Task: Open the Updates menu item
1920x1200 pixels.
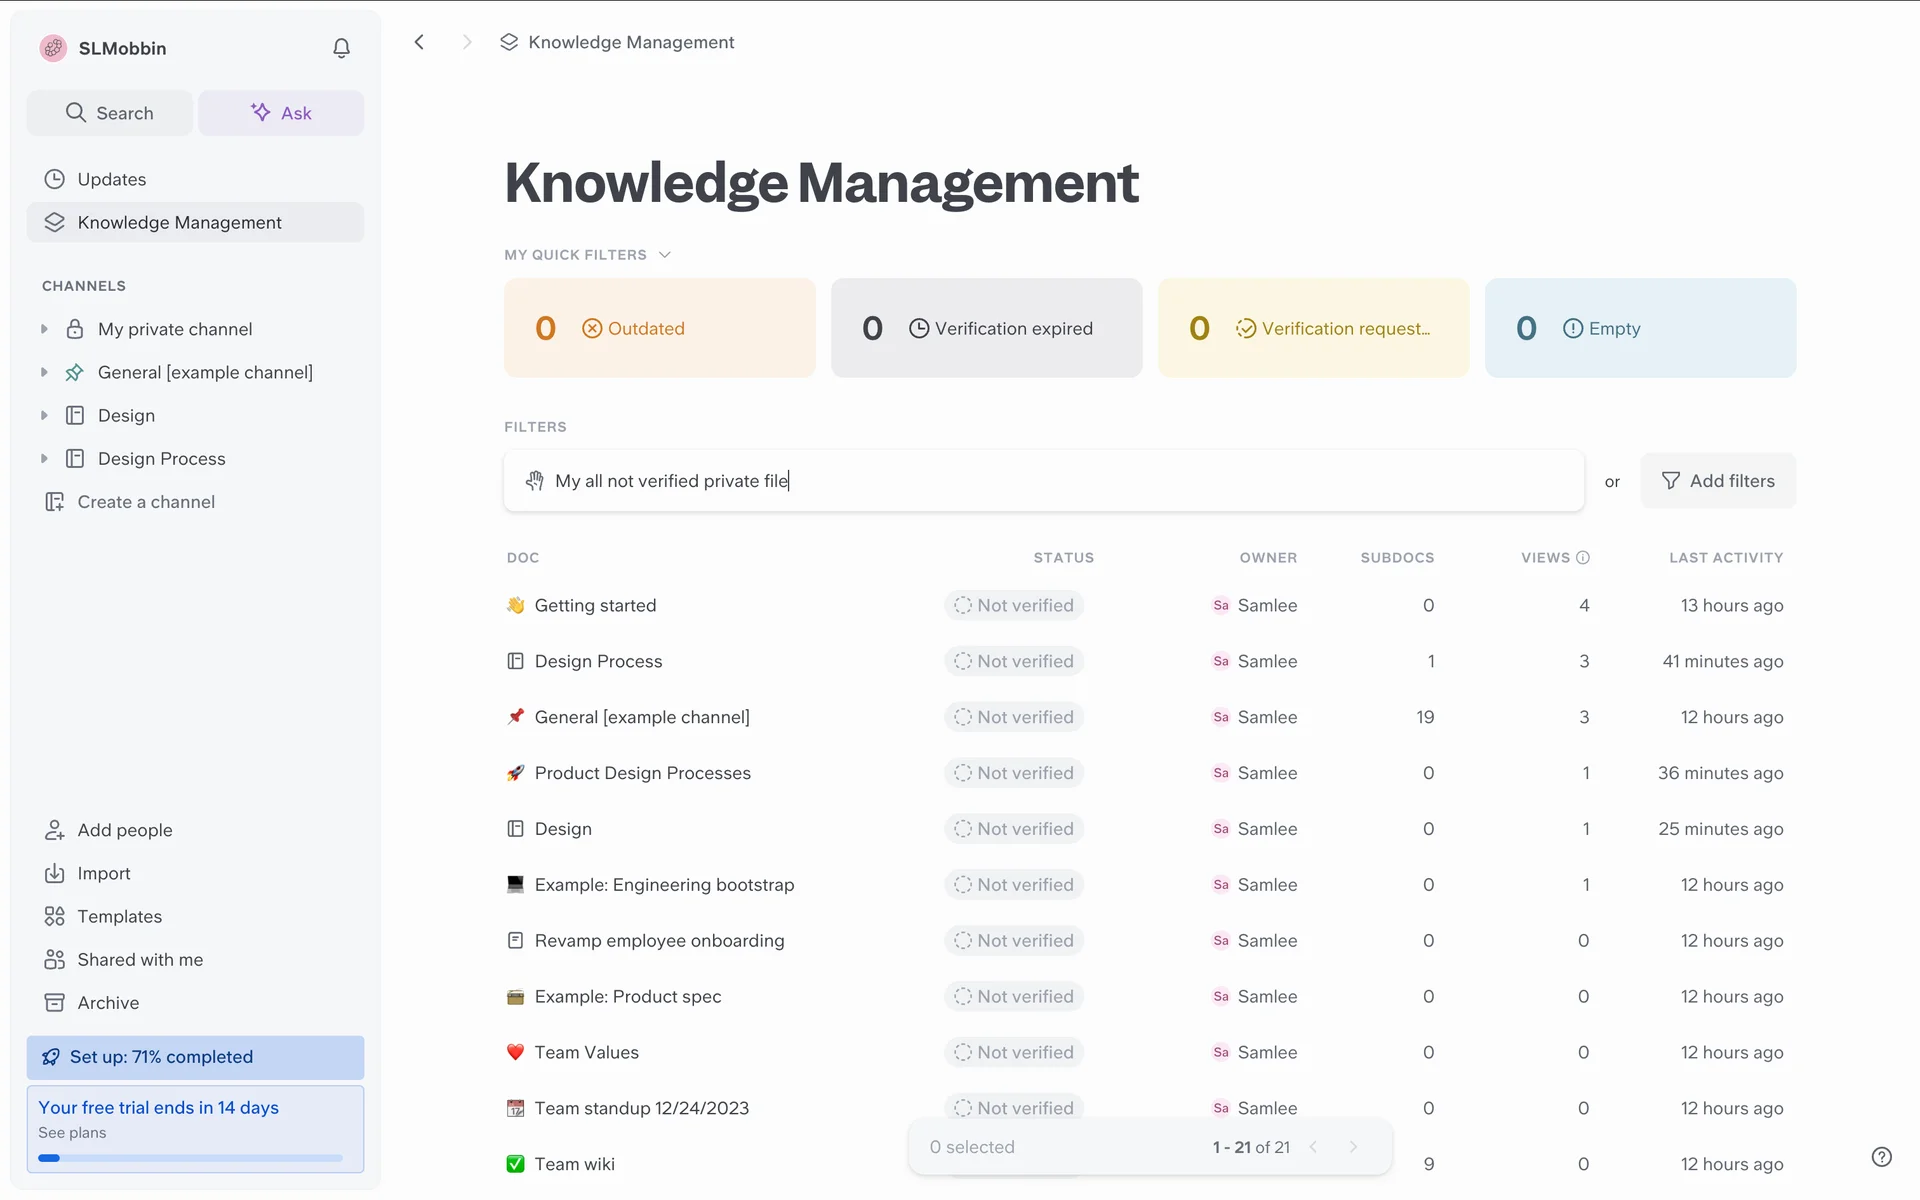Action: point(111,179)
